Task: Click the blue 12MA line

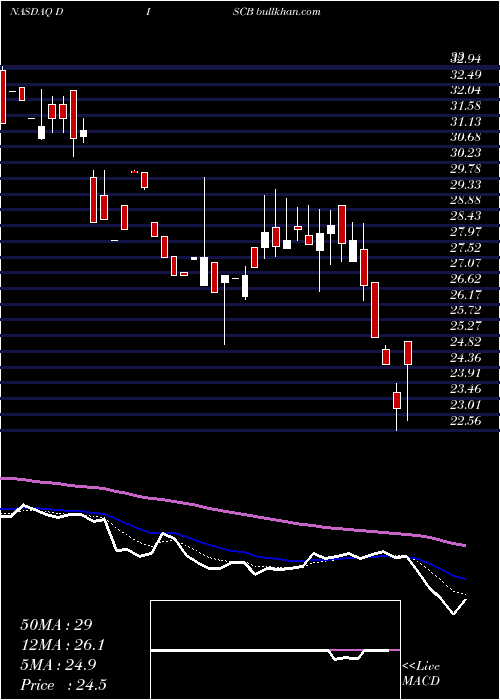Action: 232,550
